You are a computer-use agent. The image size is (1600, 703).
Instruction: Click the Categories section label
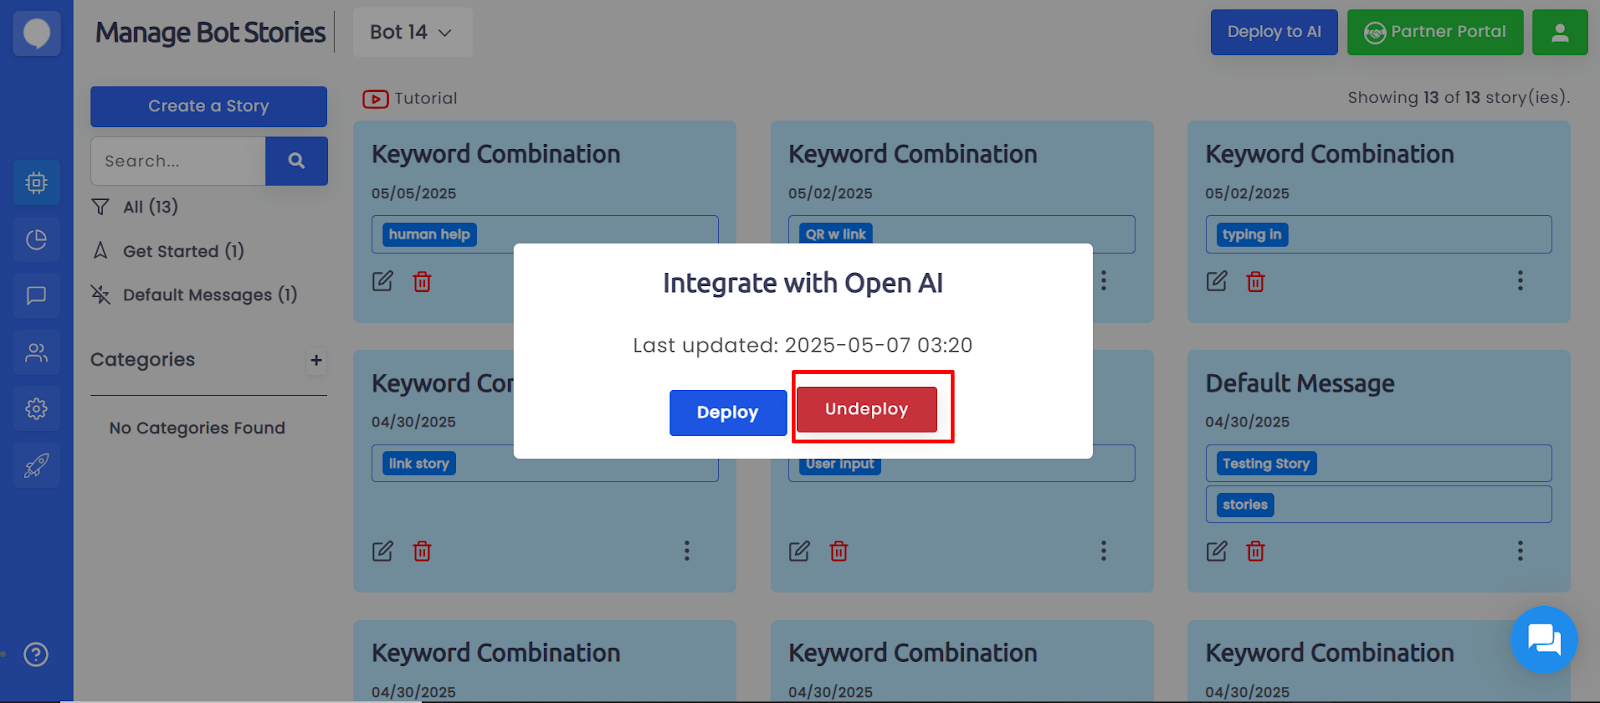pos(143,360)
